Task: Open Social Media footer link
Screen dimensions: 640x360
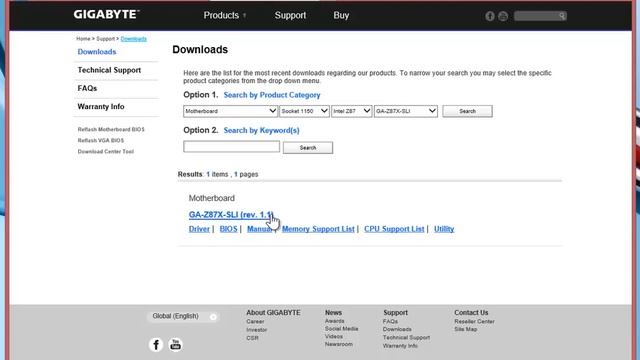Action: coord(341,329)
